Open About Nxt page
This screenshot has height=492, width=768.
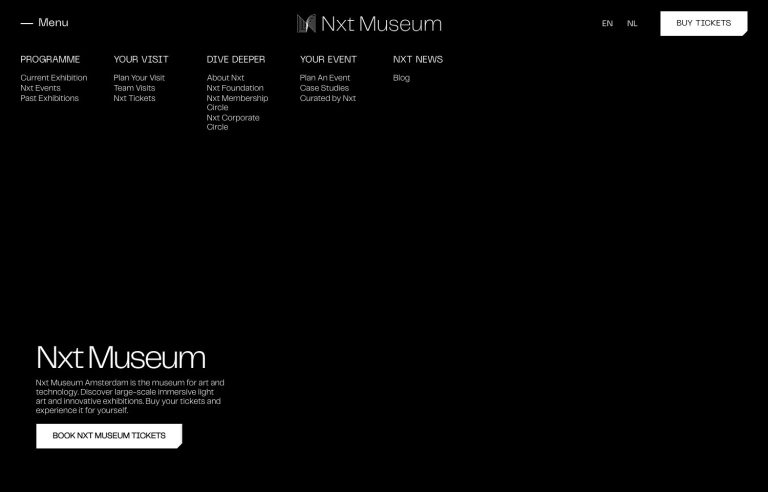(225, 78)
